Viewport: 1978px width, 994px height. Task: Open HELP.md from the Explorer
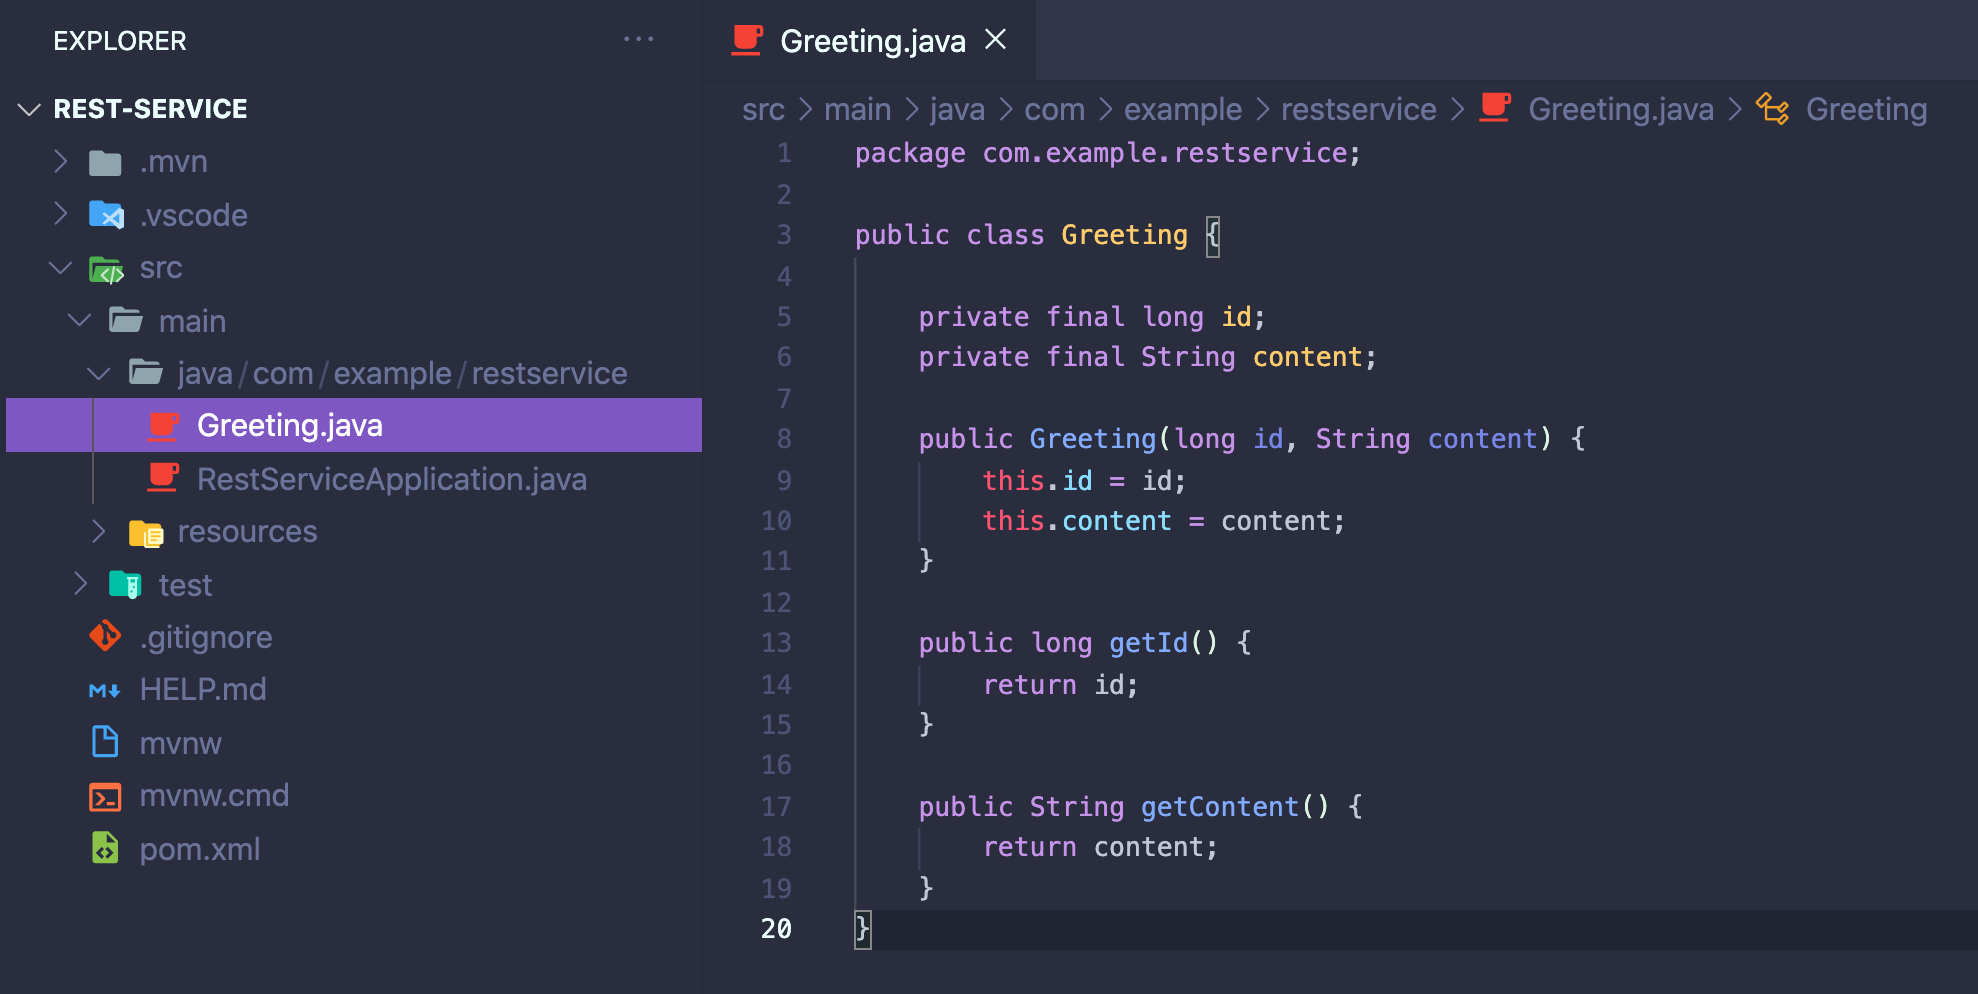pyautogui.click(x=203, y=690)
